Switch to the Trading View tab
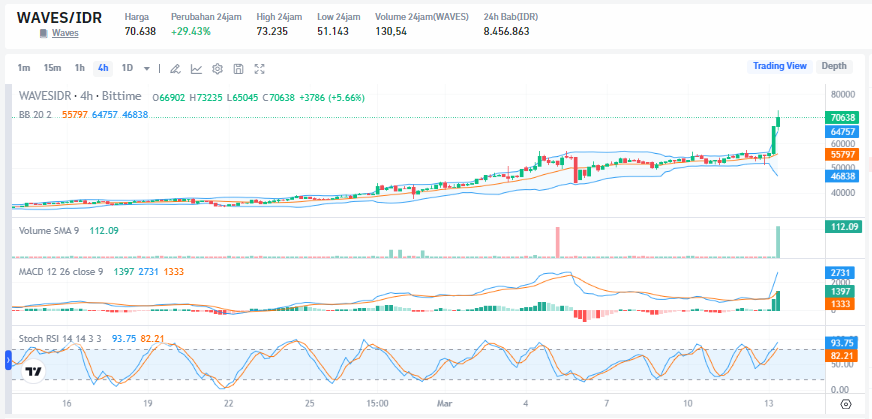 tap(780, 66)
